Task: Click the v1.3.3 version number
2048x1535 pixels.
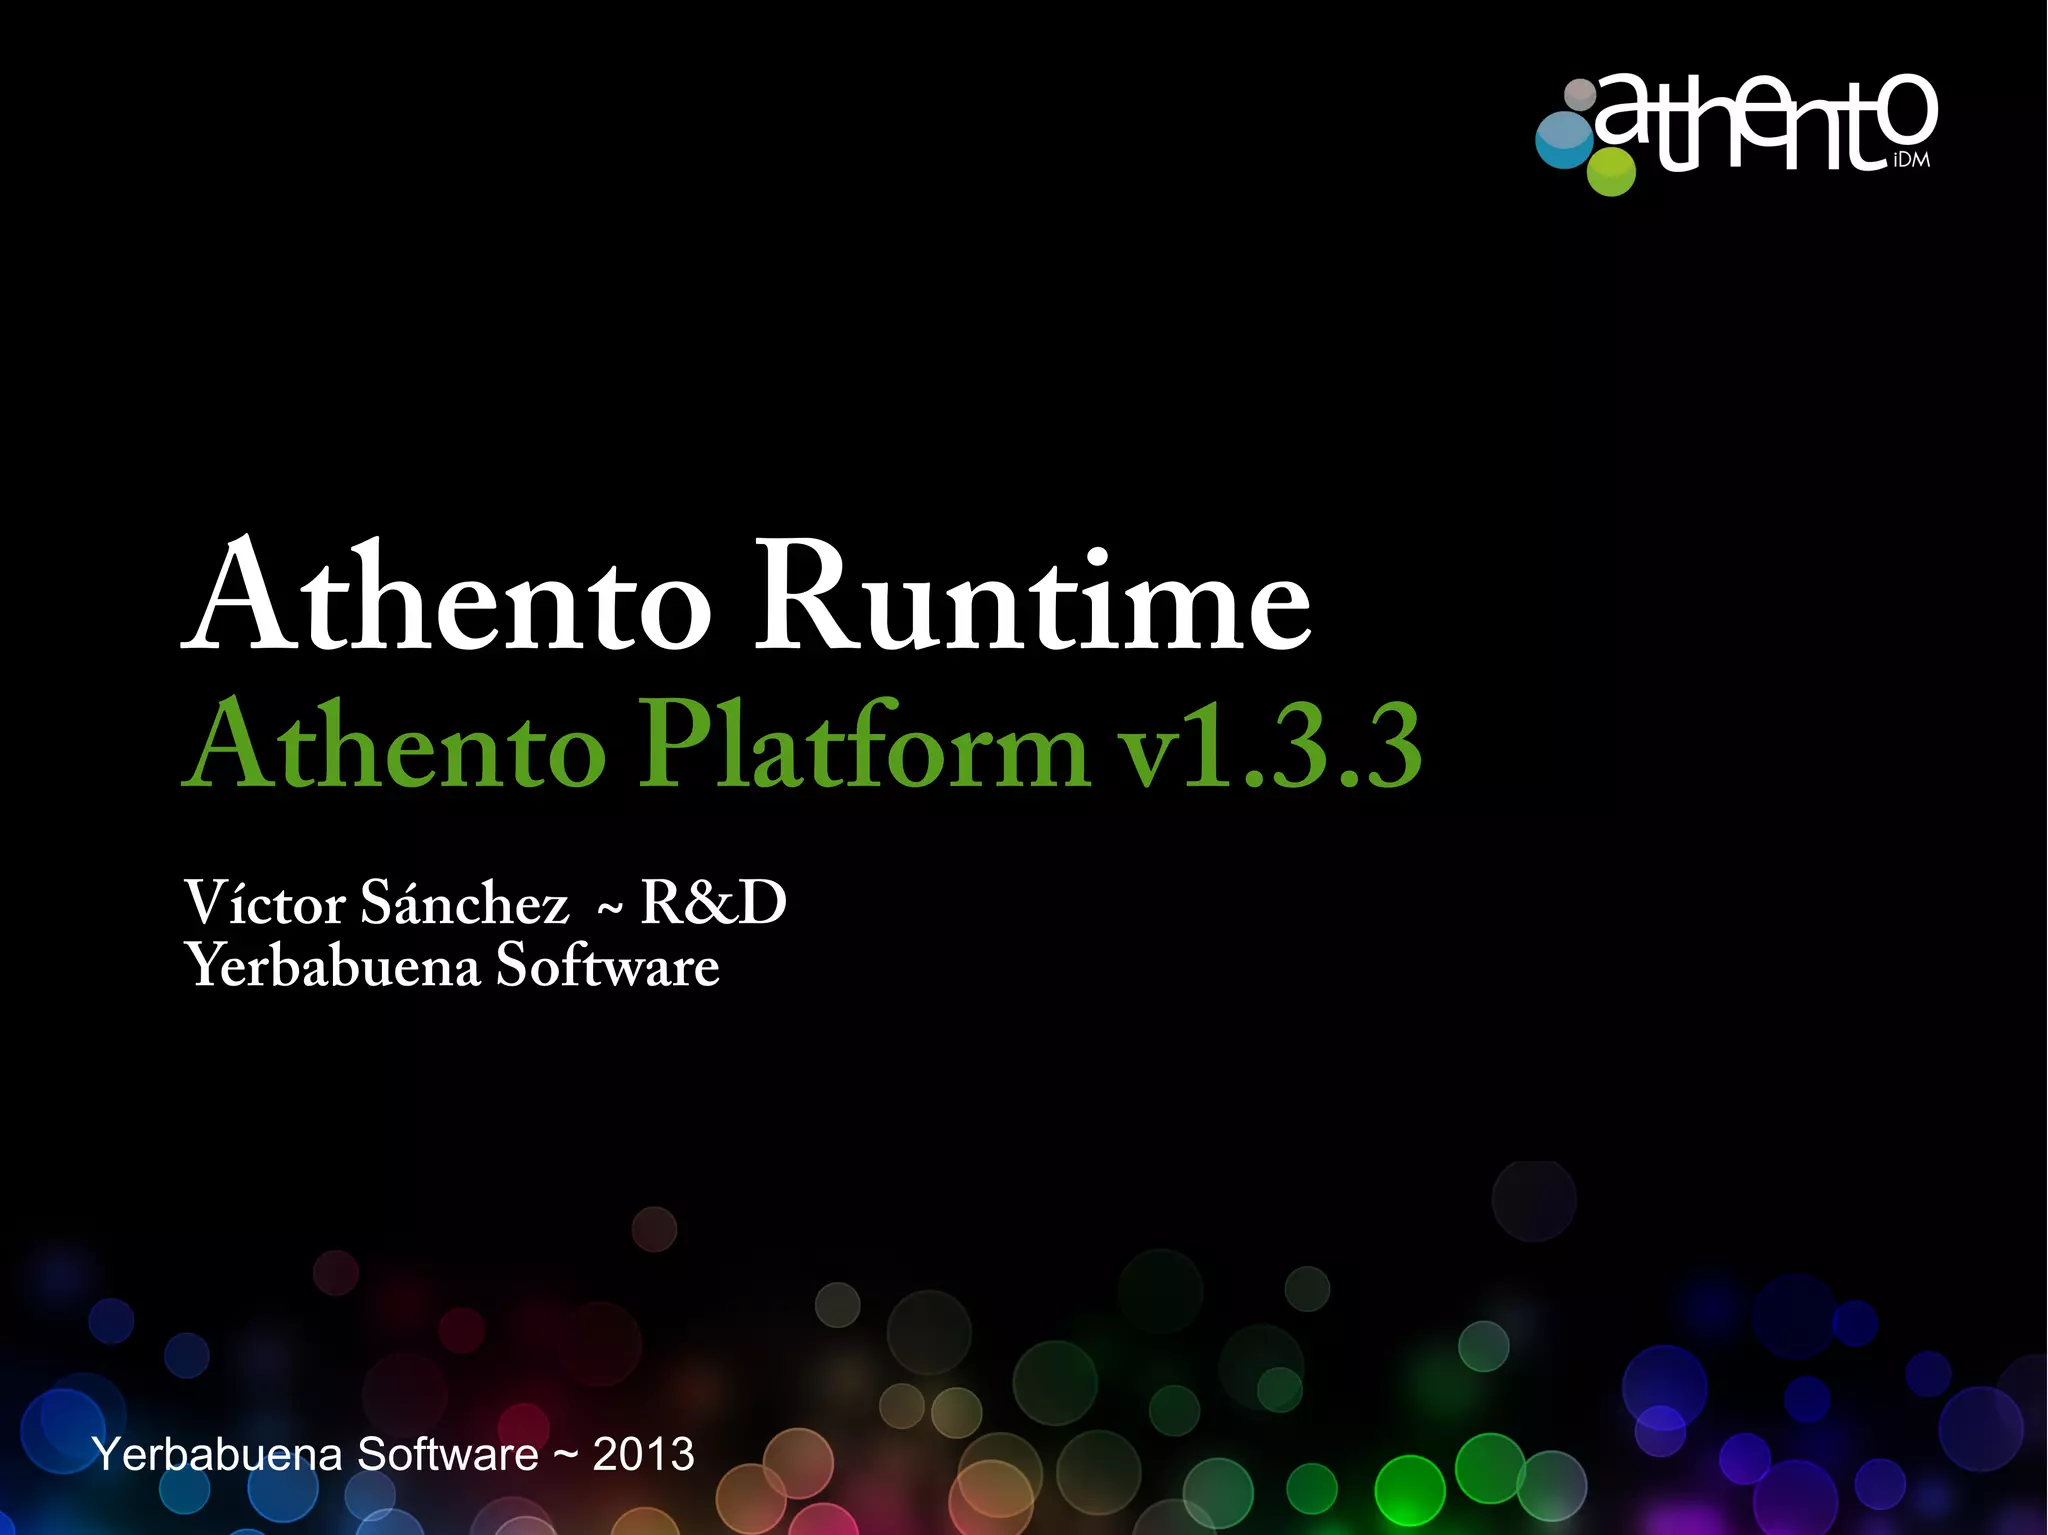Action: tap(1270, 747)
